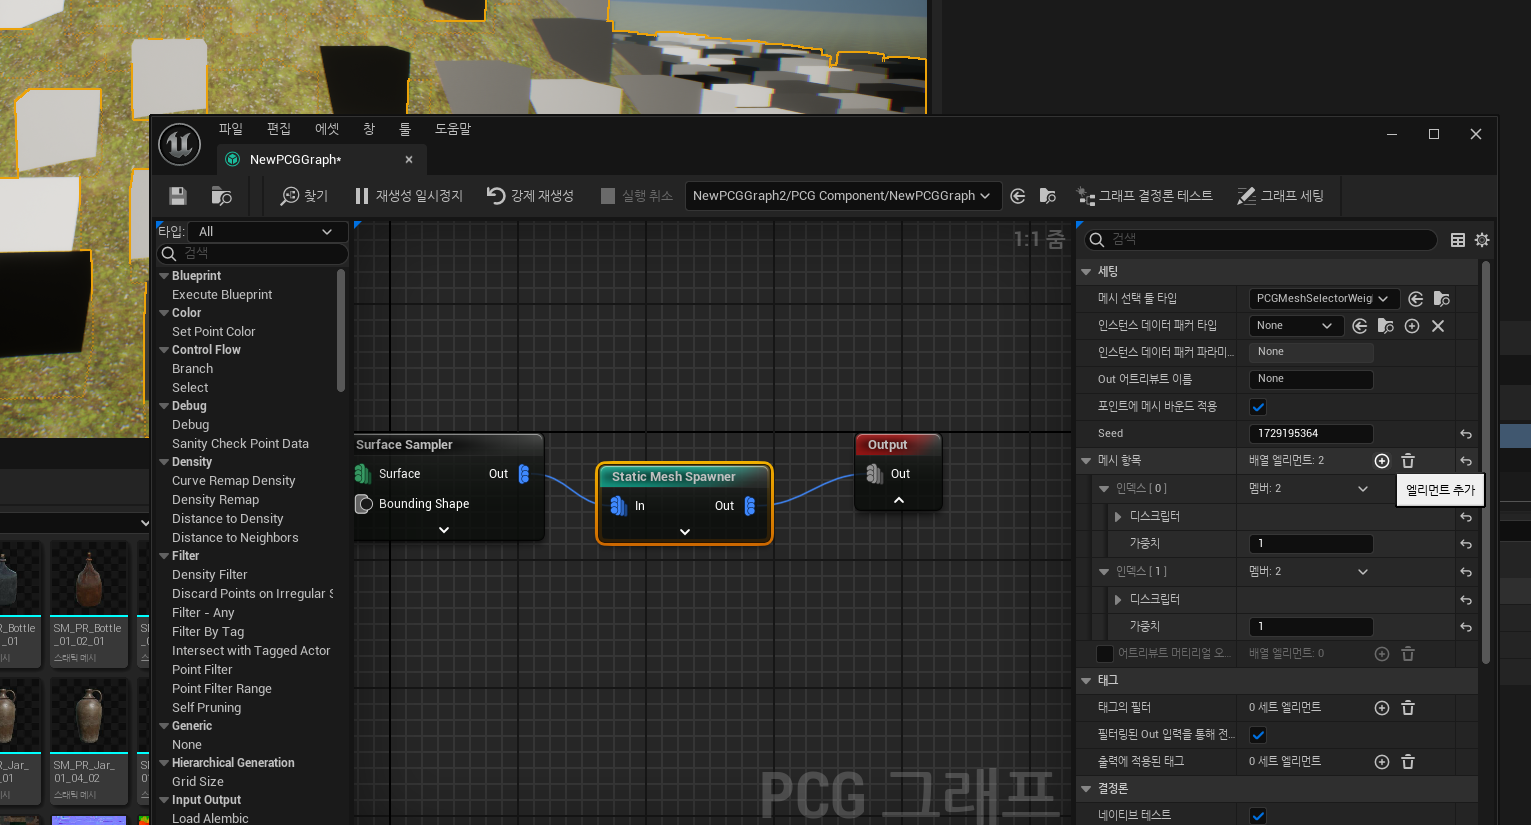Image resolution: width=1531 pixels, height=825 pixels.
Task: Toggle 어트리뷰트 머티리얼 오버라이드 checkbox
Action: click(1105, 654)
